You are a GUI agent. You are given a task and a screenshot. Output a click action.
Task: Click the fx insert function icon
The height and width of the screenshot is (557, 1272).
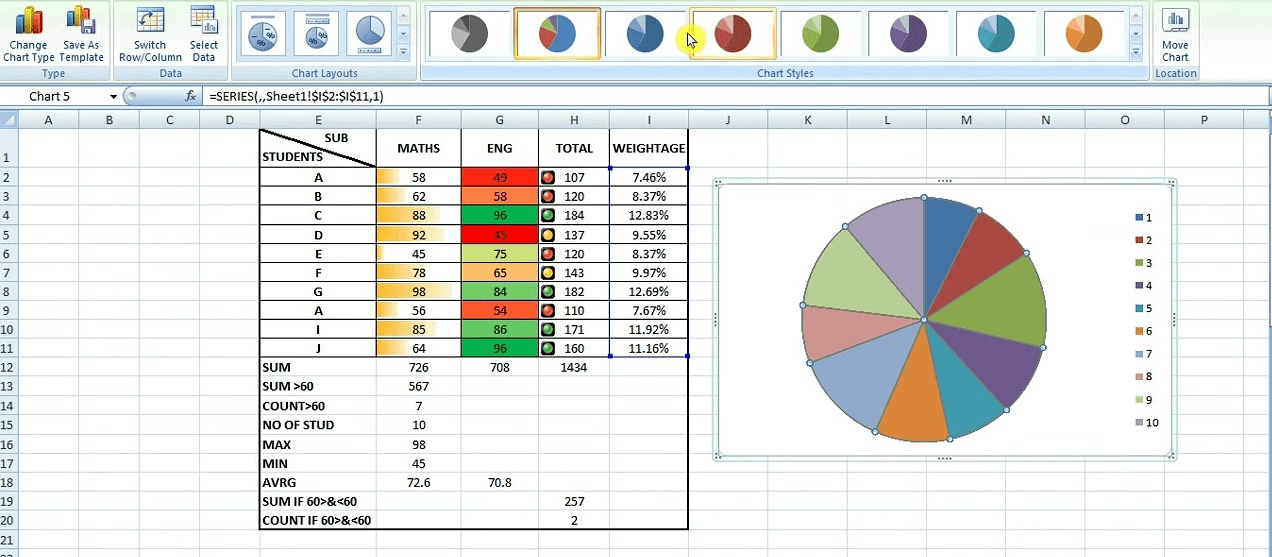191,96
